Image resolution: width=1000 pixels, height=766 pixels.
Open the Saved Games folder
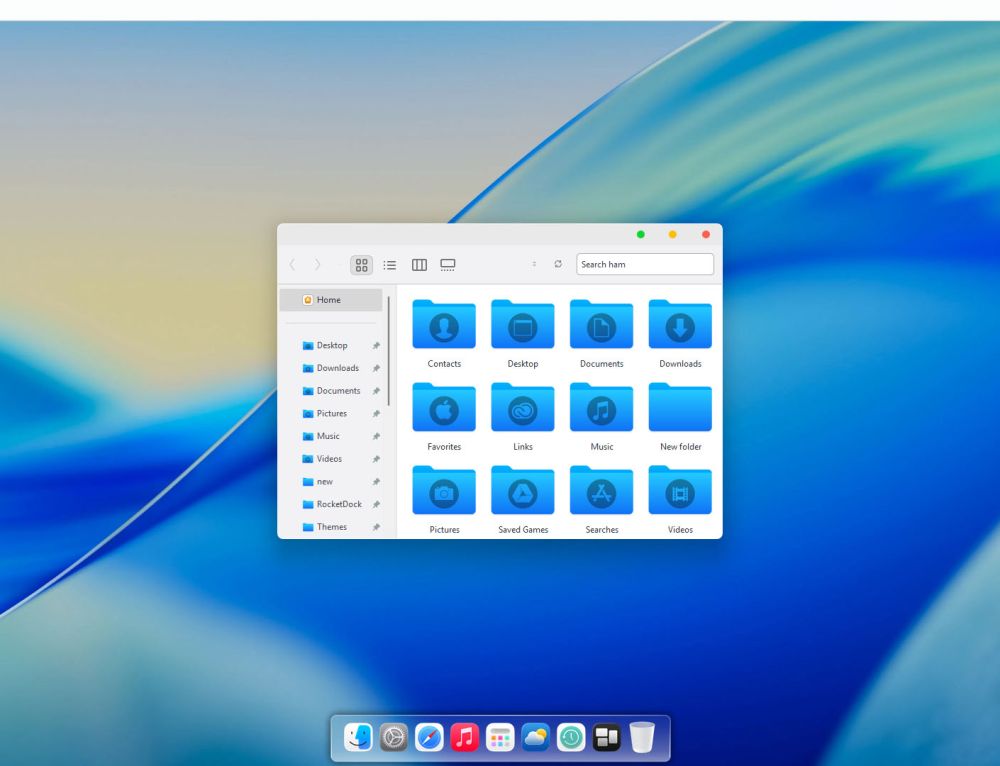(522, 490)
